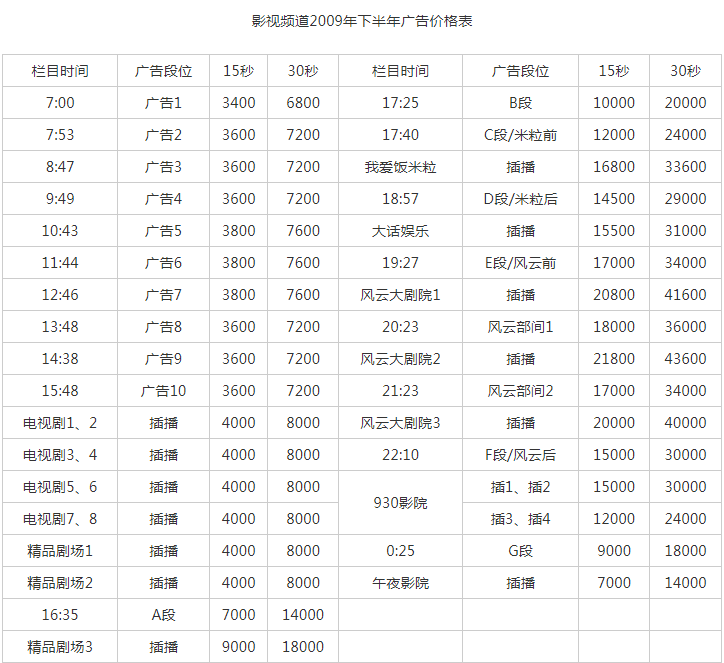724x663 pixels.
Task: Select the 10:43 time cell
Action: (60, 230)
